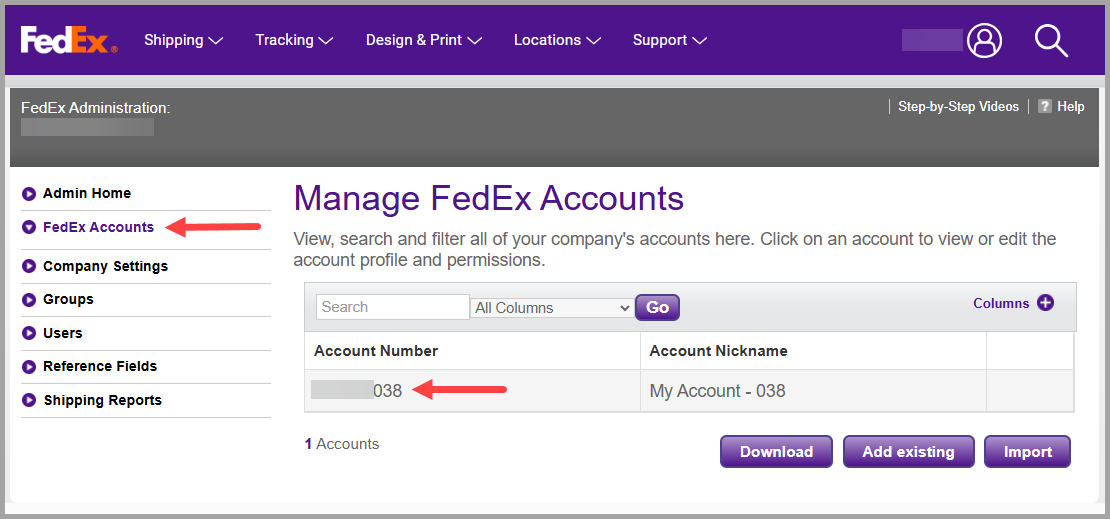Expand the Support menu
The height and width of the screenshot is (519, 1110).
[670, 40]
